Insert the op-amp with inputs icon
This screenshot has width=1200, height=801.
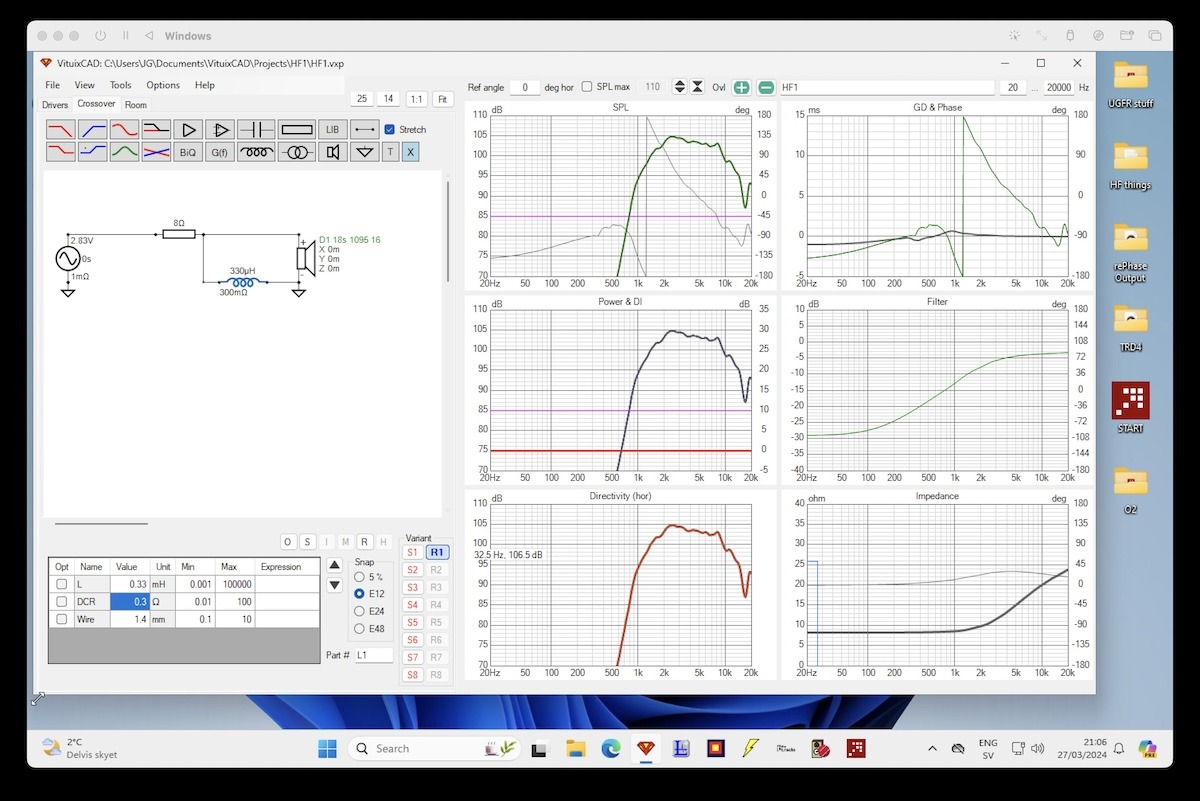coord(219,129)
